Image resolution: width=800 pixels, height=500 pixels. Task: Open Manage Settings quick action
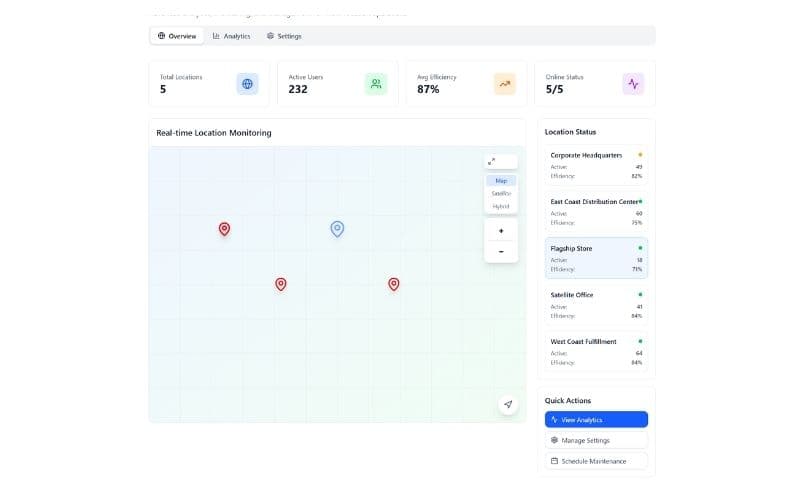(596, 440)
